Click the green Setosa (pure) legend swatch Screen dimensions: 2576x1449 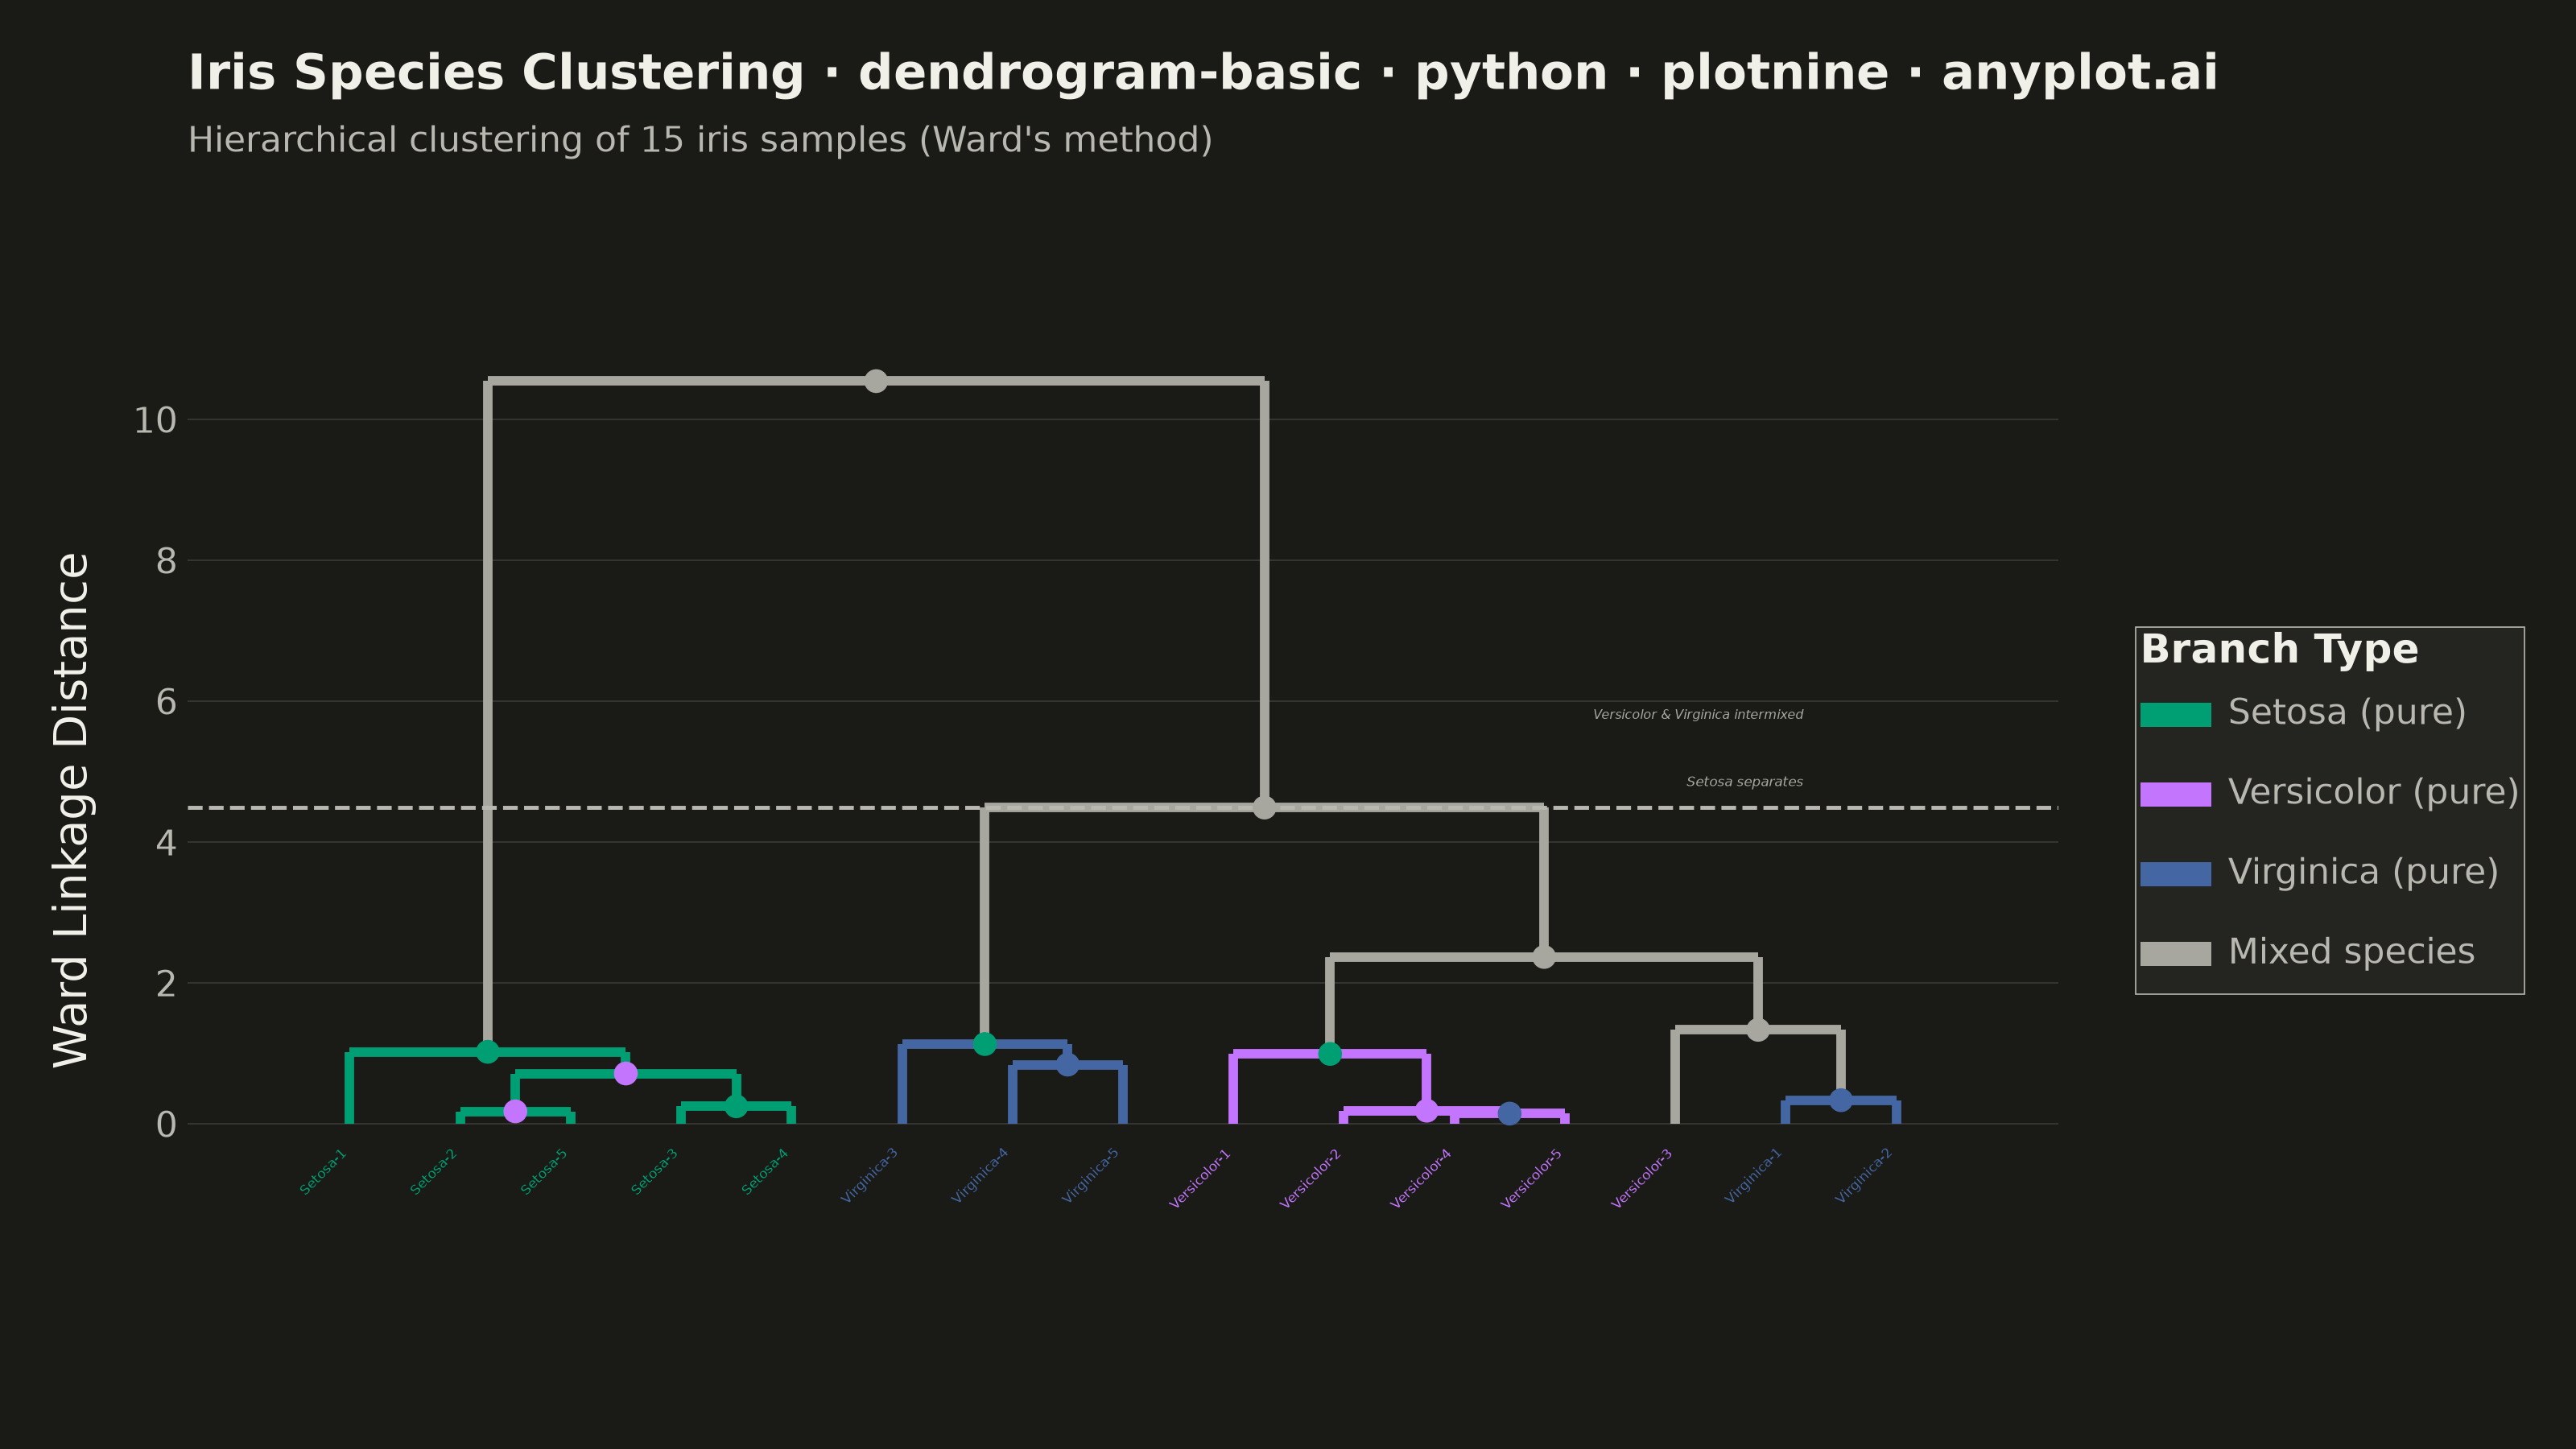coord(2175,714)
